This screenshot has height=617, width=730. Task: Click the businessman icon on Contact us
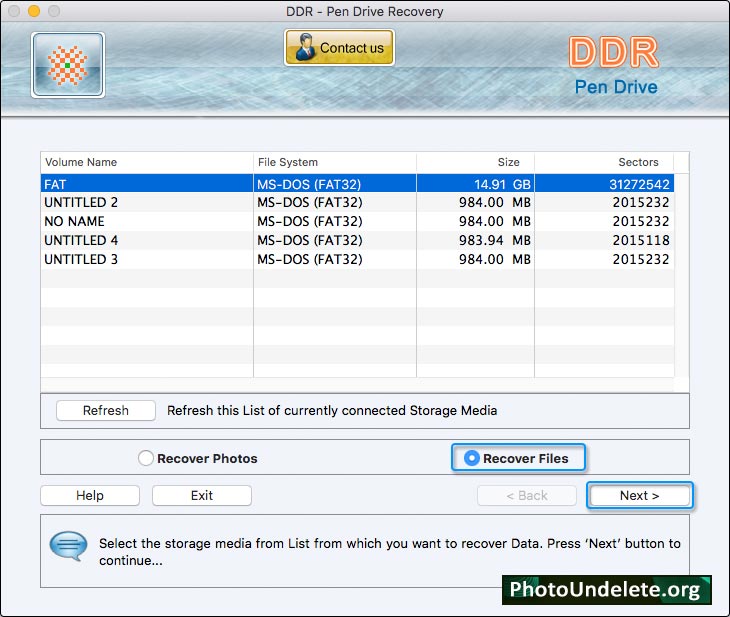click(305, 47)
